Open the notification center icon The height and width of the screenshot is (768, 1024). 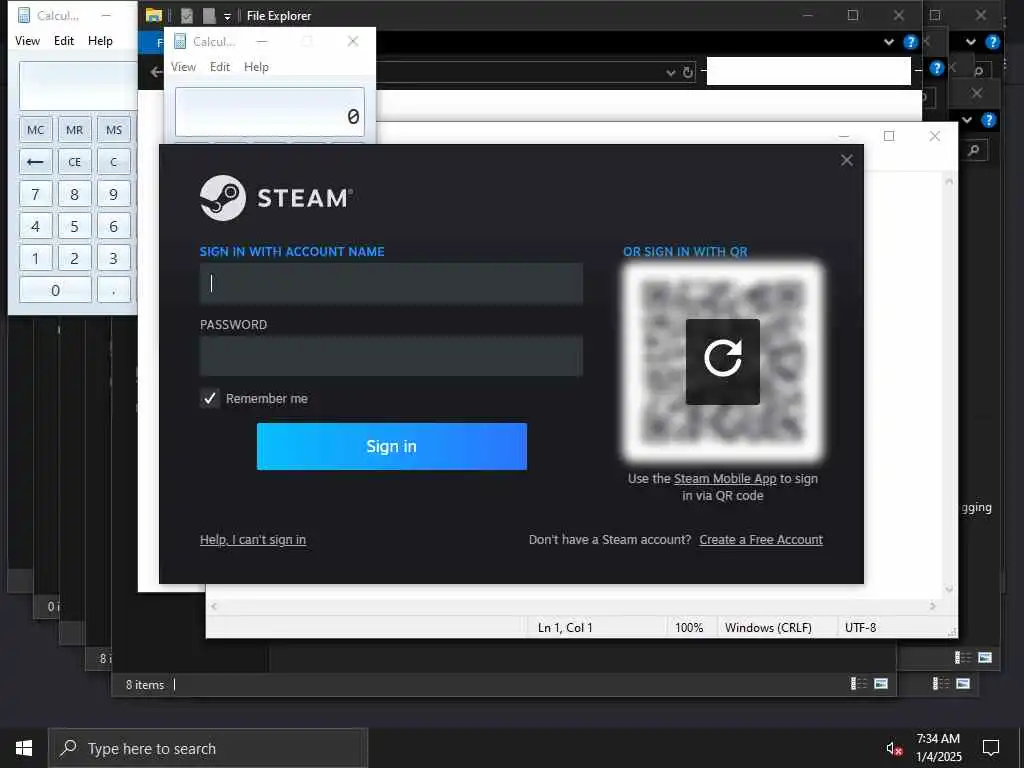coord(991,748)
